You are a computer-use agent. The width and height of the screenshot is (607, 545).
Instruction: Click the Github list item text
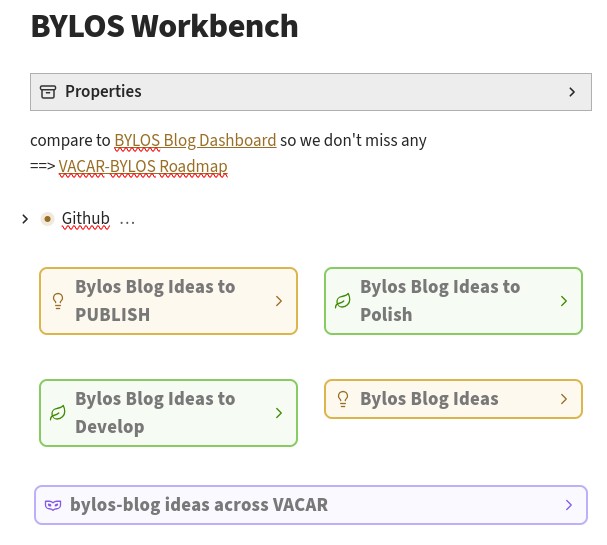(85, 218)
